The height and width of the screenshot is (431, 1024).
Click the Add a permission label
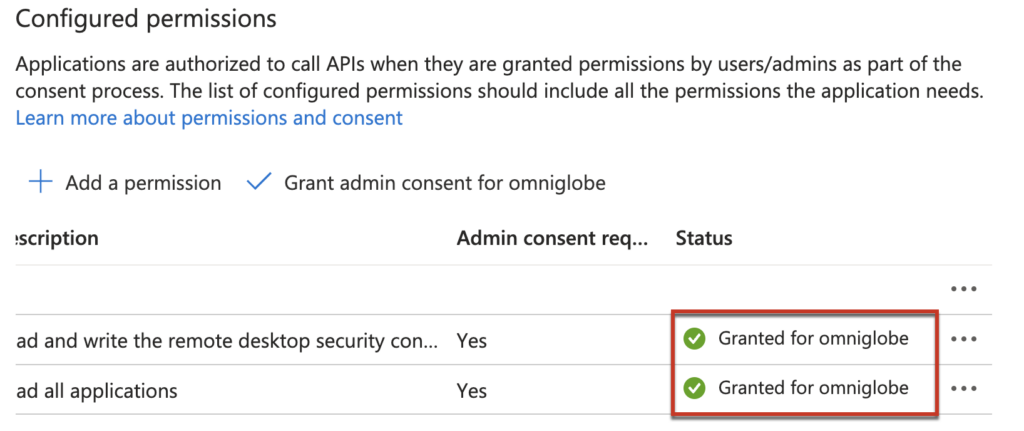click(x=143, y=183)
